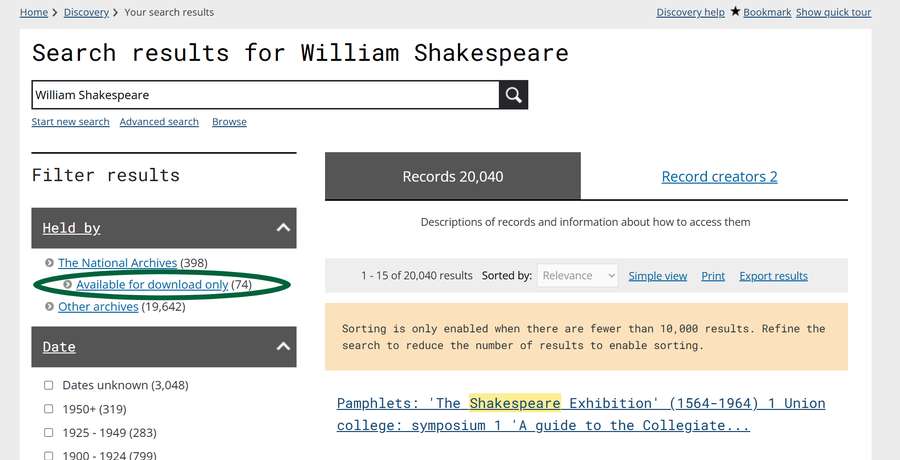The image size is (900, 460).
Task: Click the bullet arrow beside Other archives
Action: [x=49, y=307]
